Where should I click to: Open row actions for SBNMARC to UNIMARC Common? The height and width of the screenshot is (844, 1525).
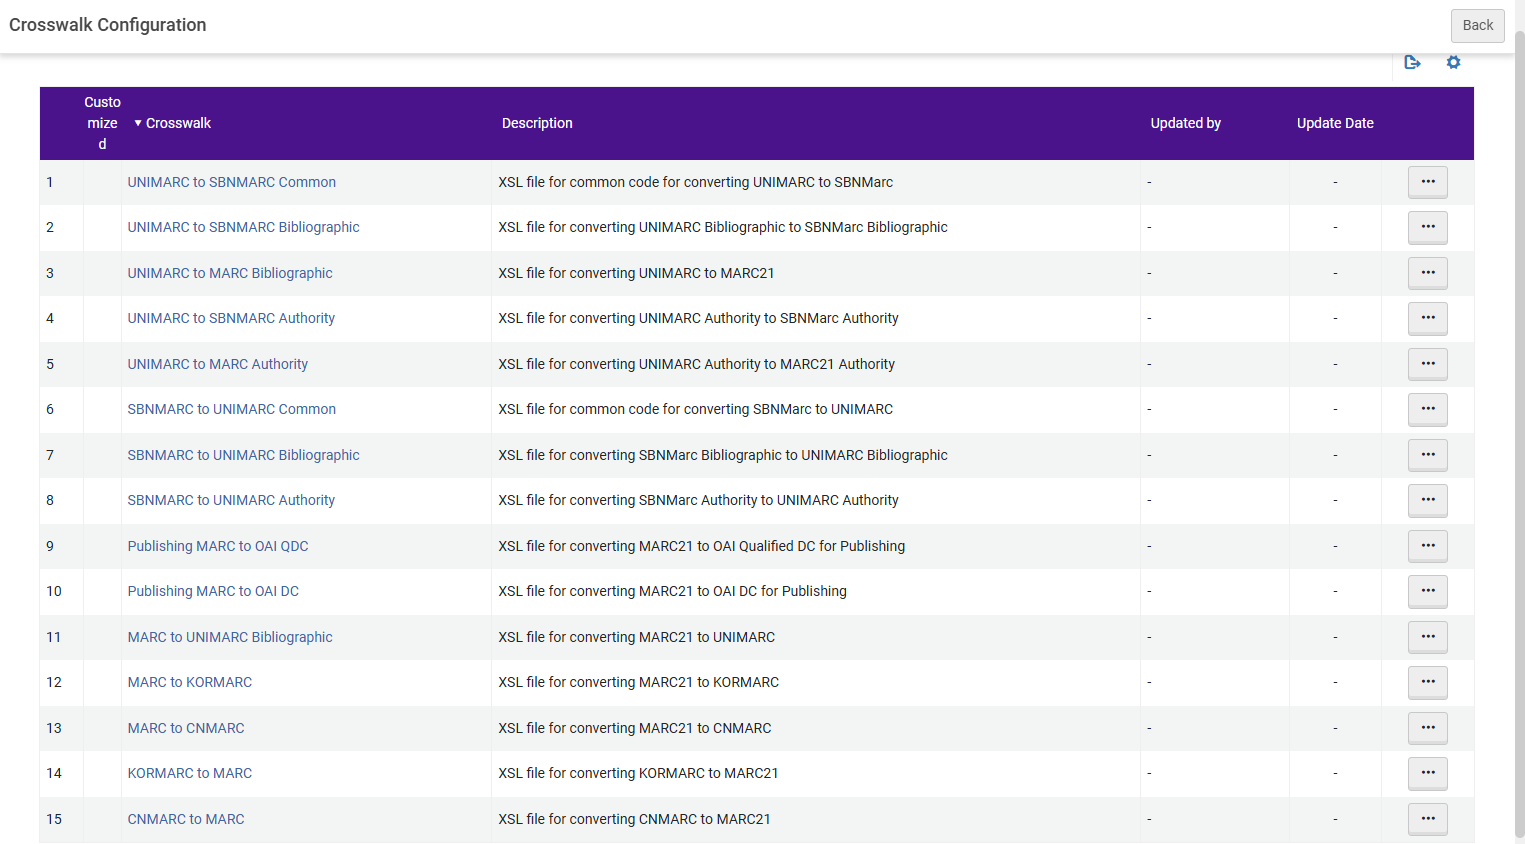pos(1428,409)
